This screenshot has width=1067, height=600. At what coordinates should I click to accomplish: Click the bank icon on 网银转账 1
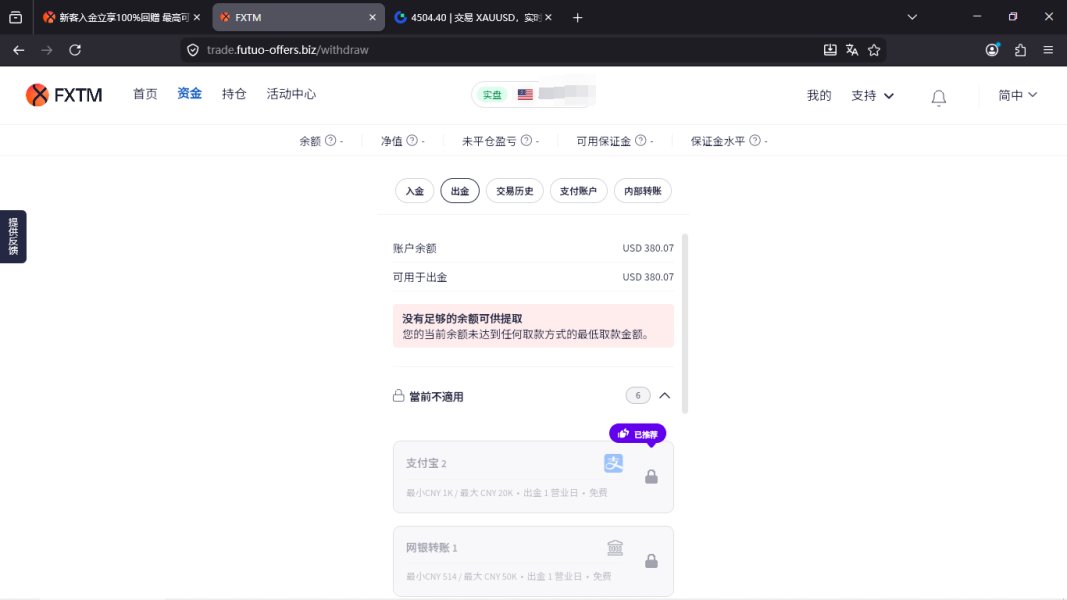click(614, 548)
